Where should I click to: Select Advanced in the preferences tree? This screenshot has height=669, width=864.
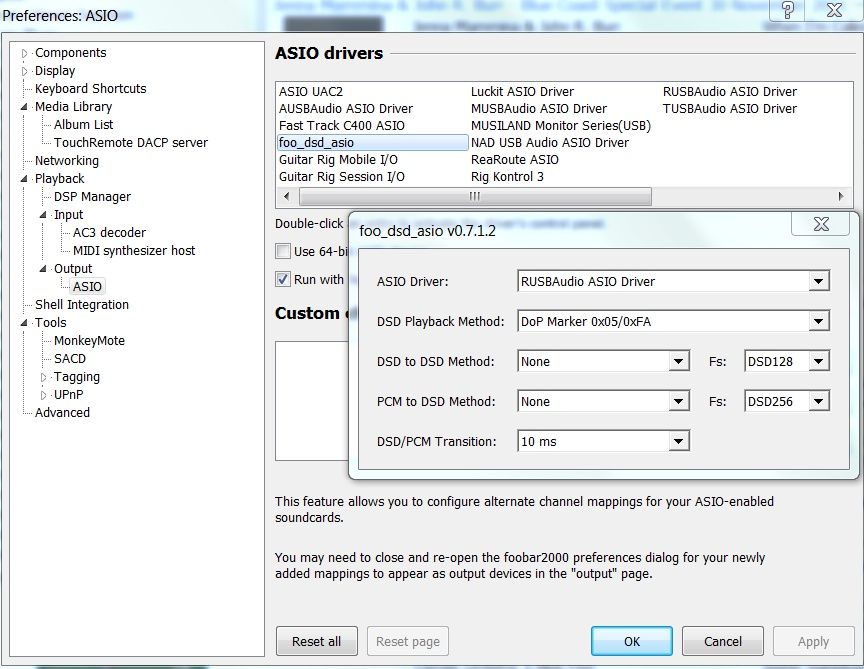[62, 413]
